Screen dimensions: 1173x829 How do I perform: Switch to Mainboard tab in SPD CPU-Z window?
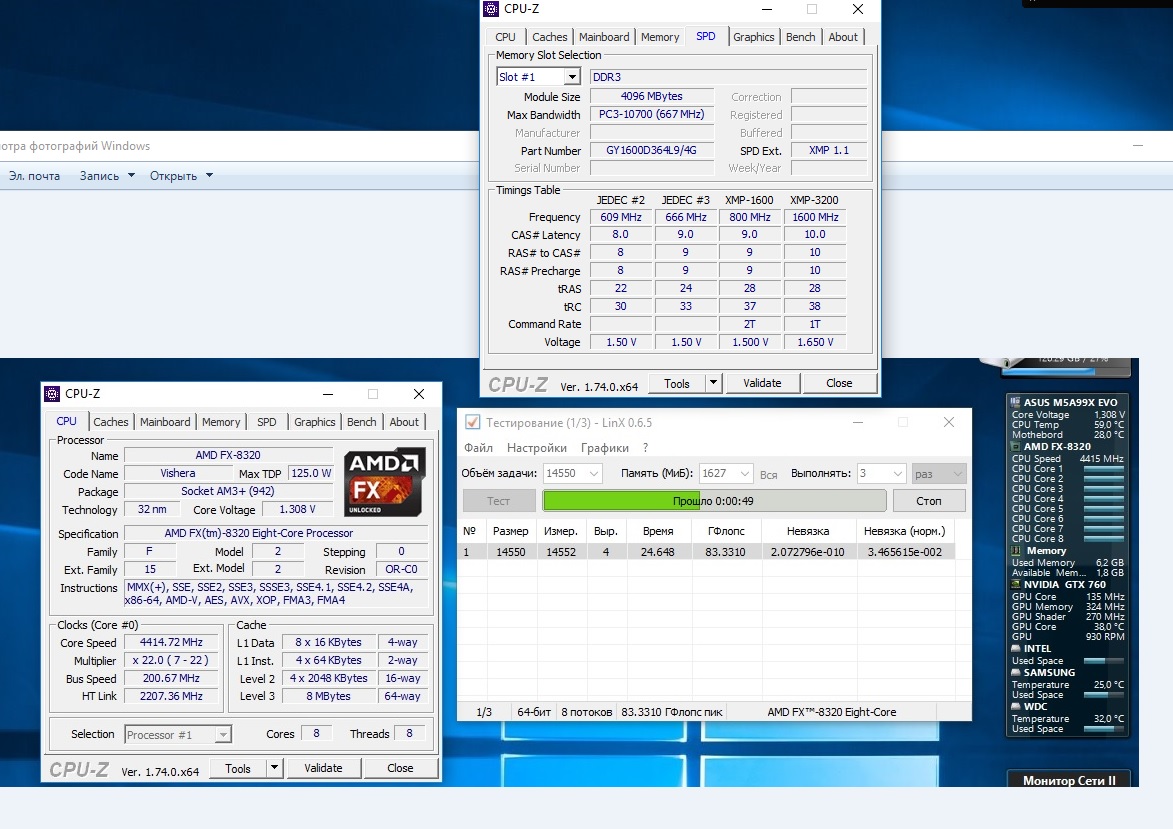tap(604, 37)
